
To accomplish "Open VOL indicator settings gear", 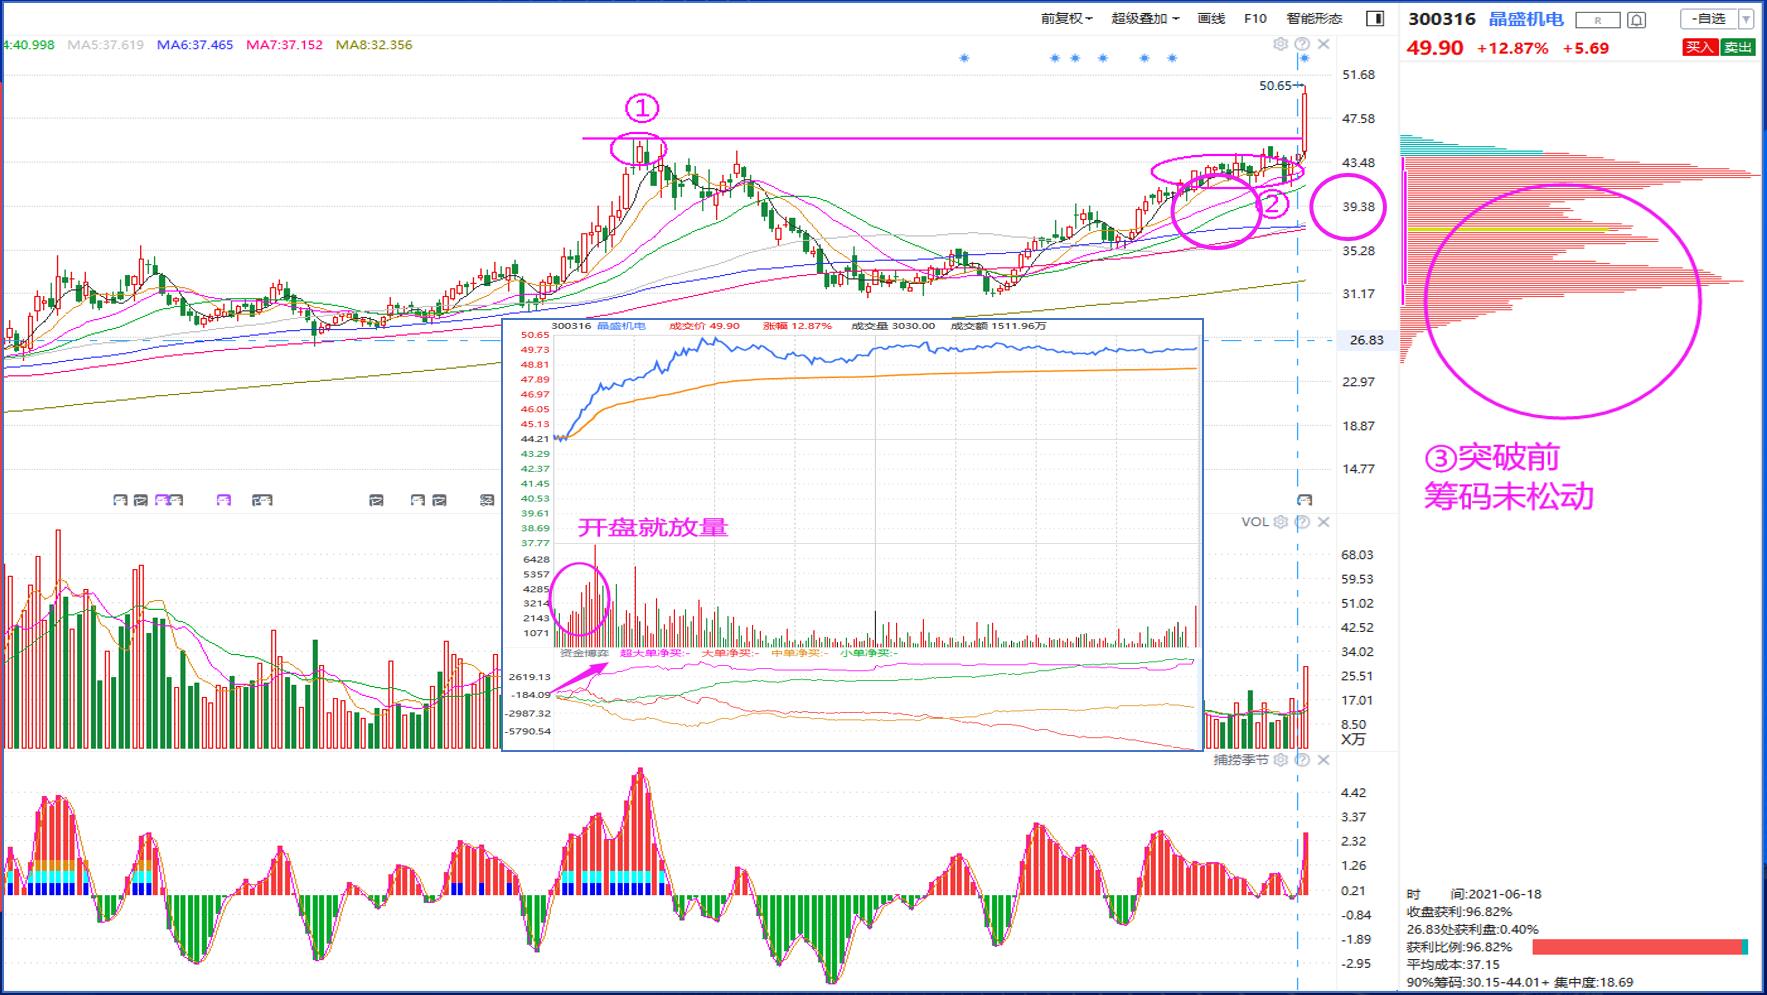I will (1280, 522).
